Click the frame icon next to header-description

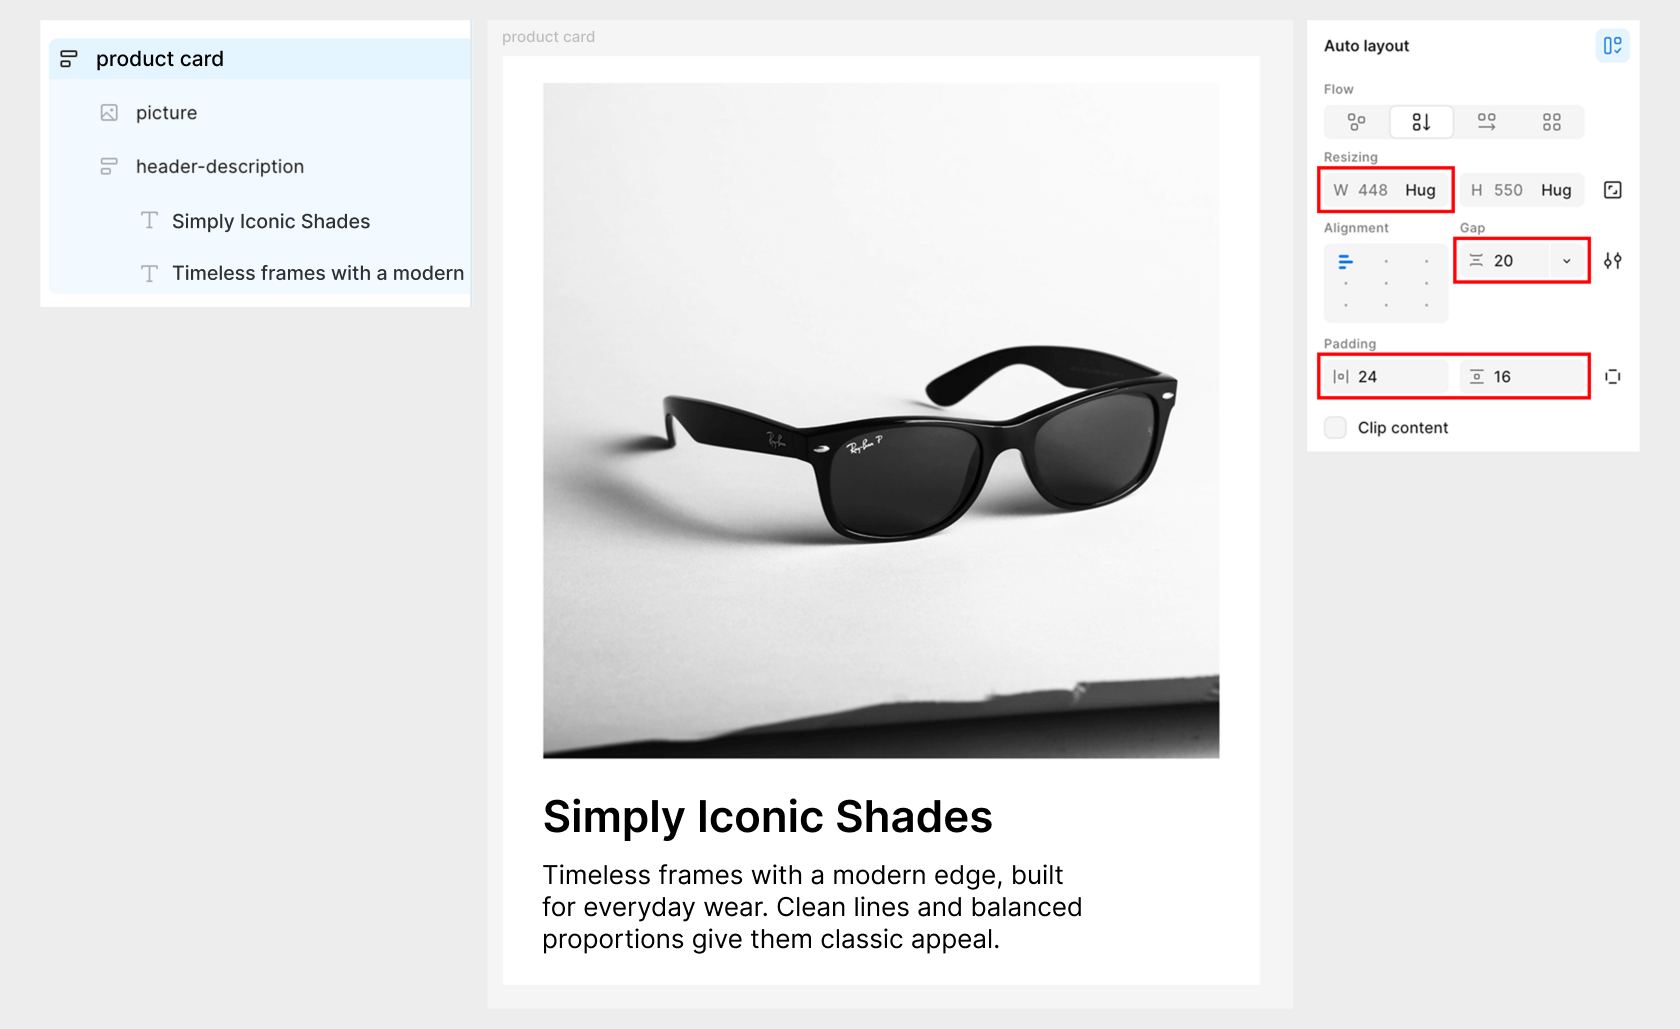pyautogui.click(x=109, y=167)
